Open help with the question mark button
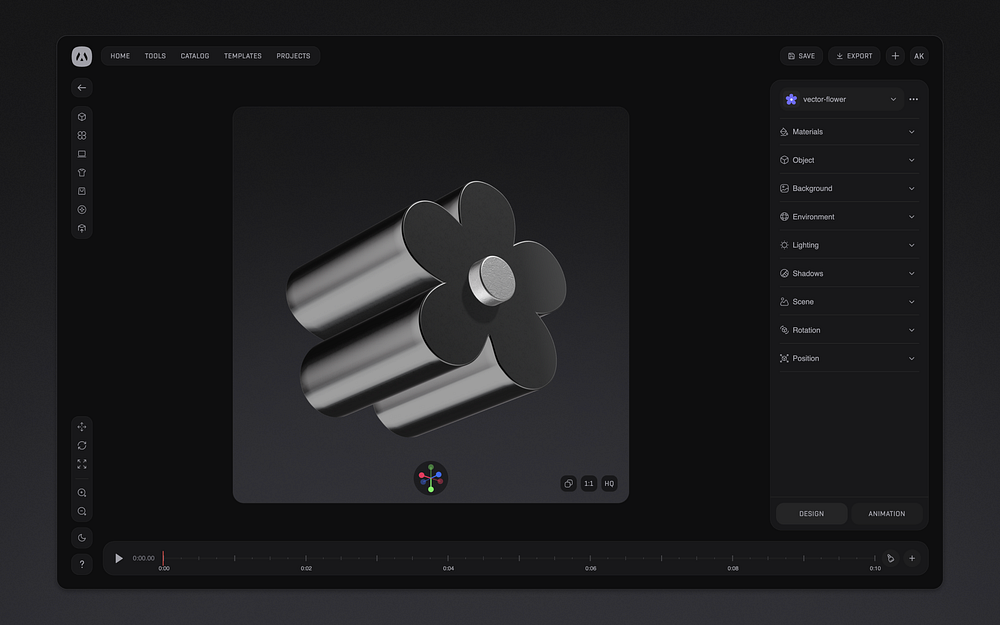 coord(82,564)
